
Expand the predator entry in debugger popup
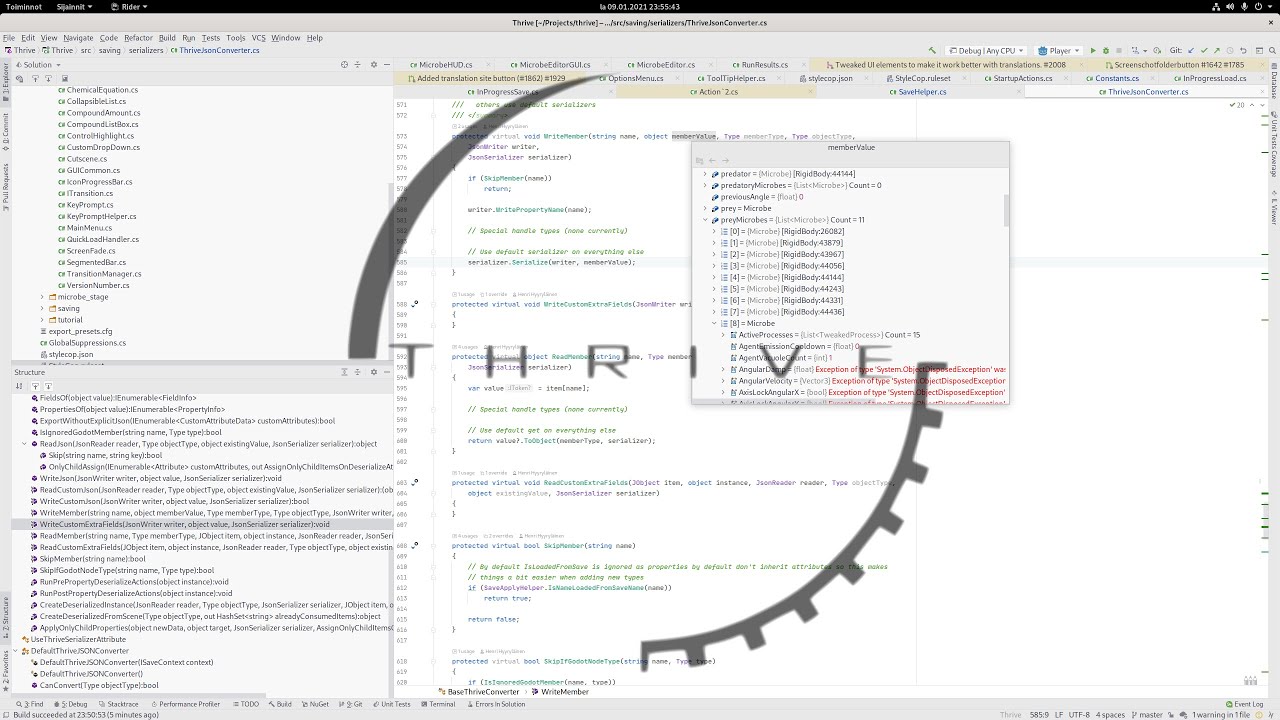click(x=705, y=174)
